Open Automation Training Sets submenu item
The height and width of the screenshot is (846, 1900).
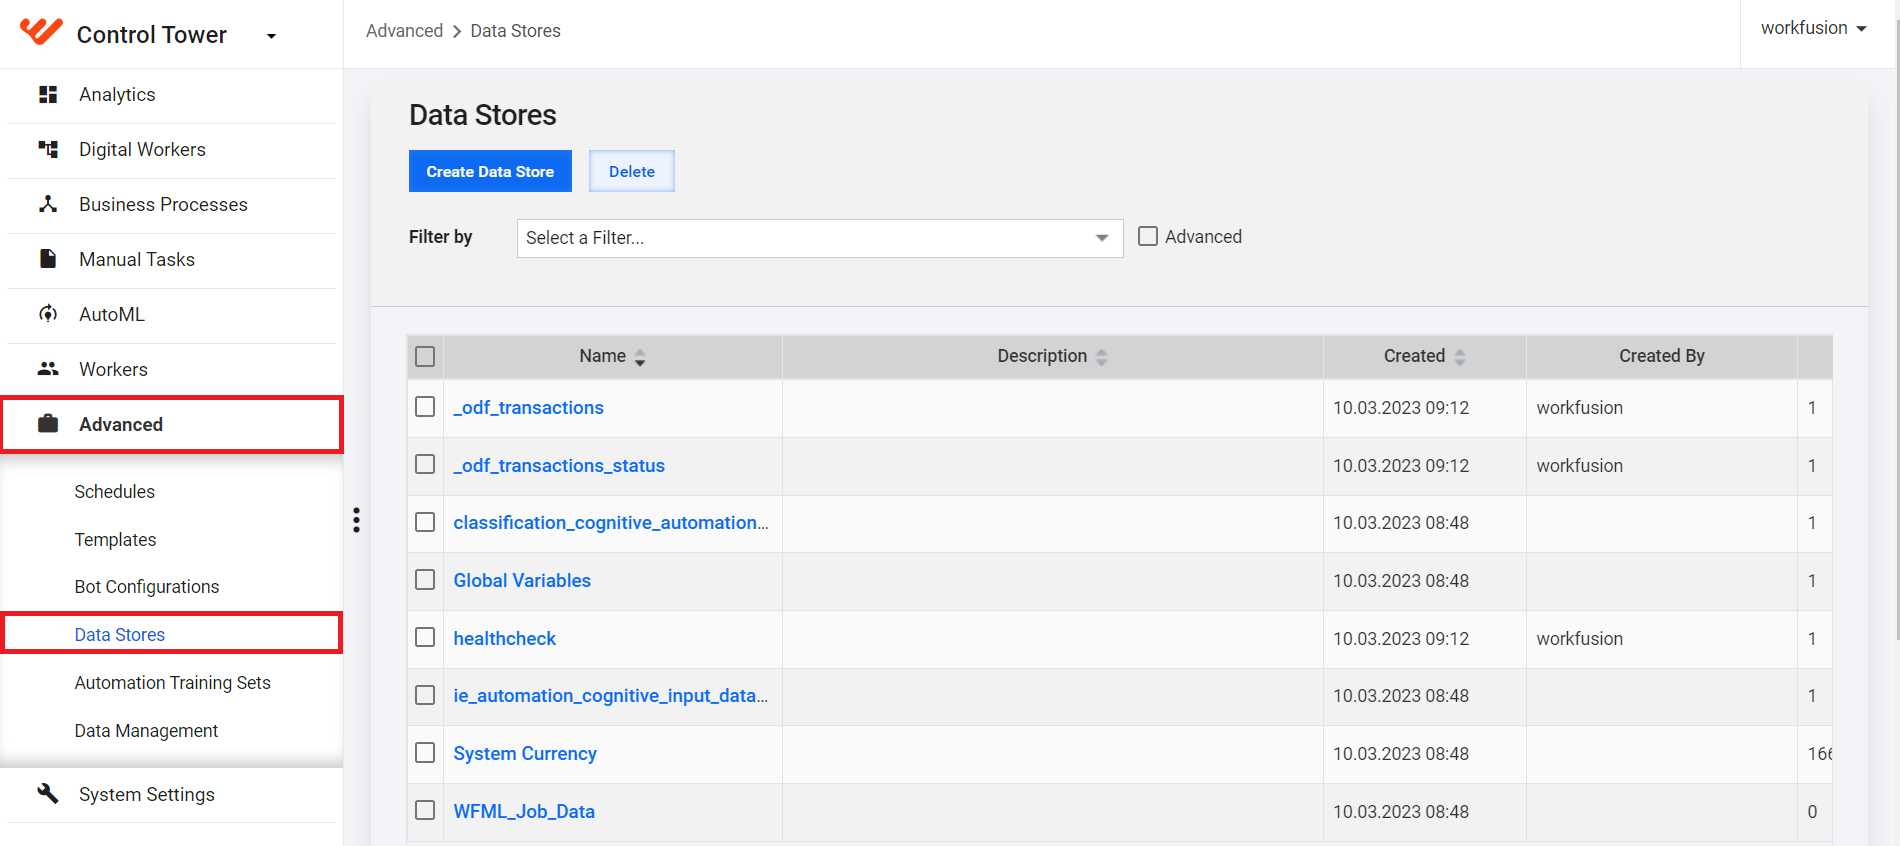[173, 683]
